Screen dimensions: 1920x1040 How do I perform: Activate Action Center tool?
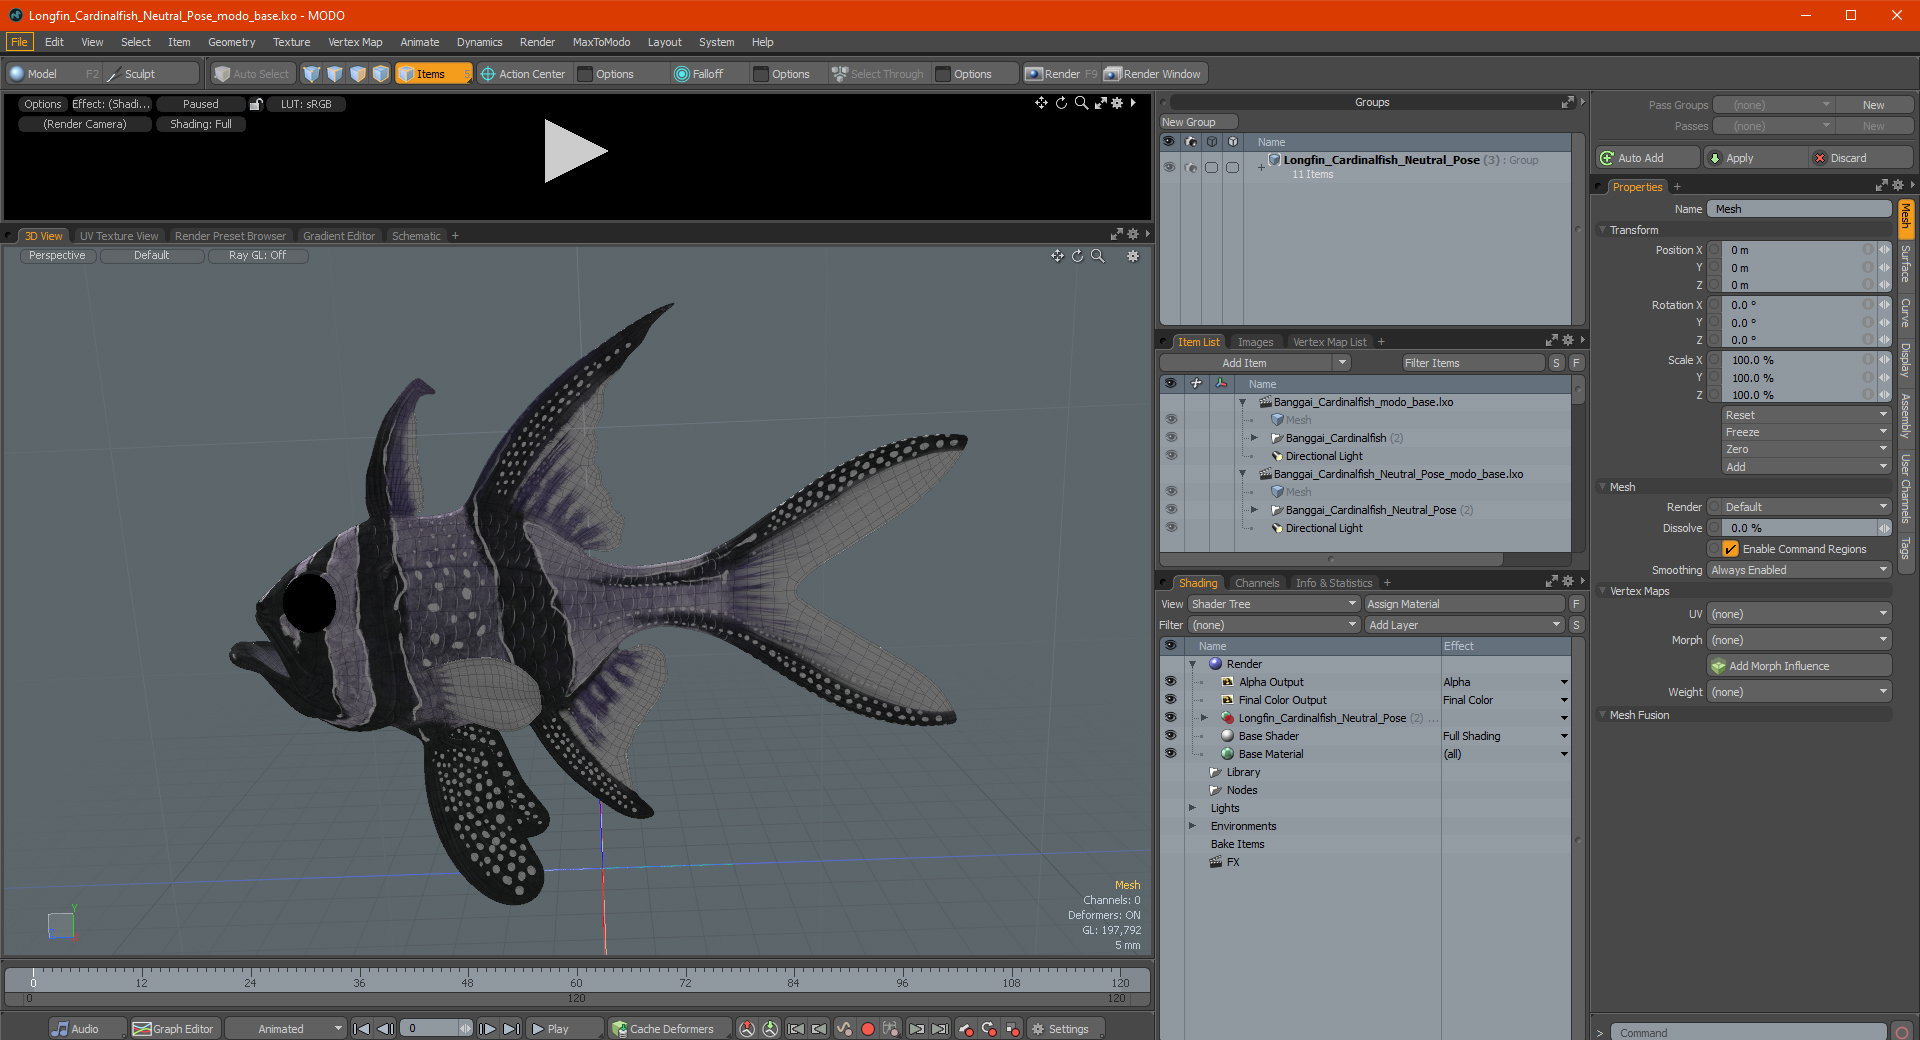[523, 74]
